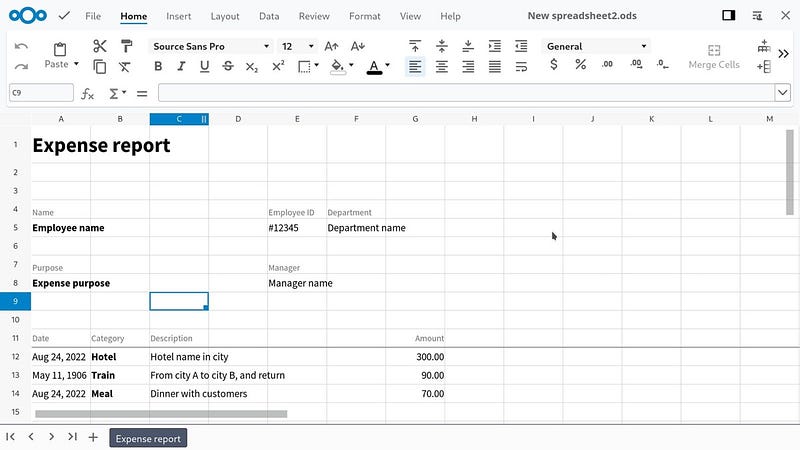800x450 pixels.
Task: Format as percent
Action: click(x=580, y=65)
